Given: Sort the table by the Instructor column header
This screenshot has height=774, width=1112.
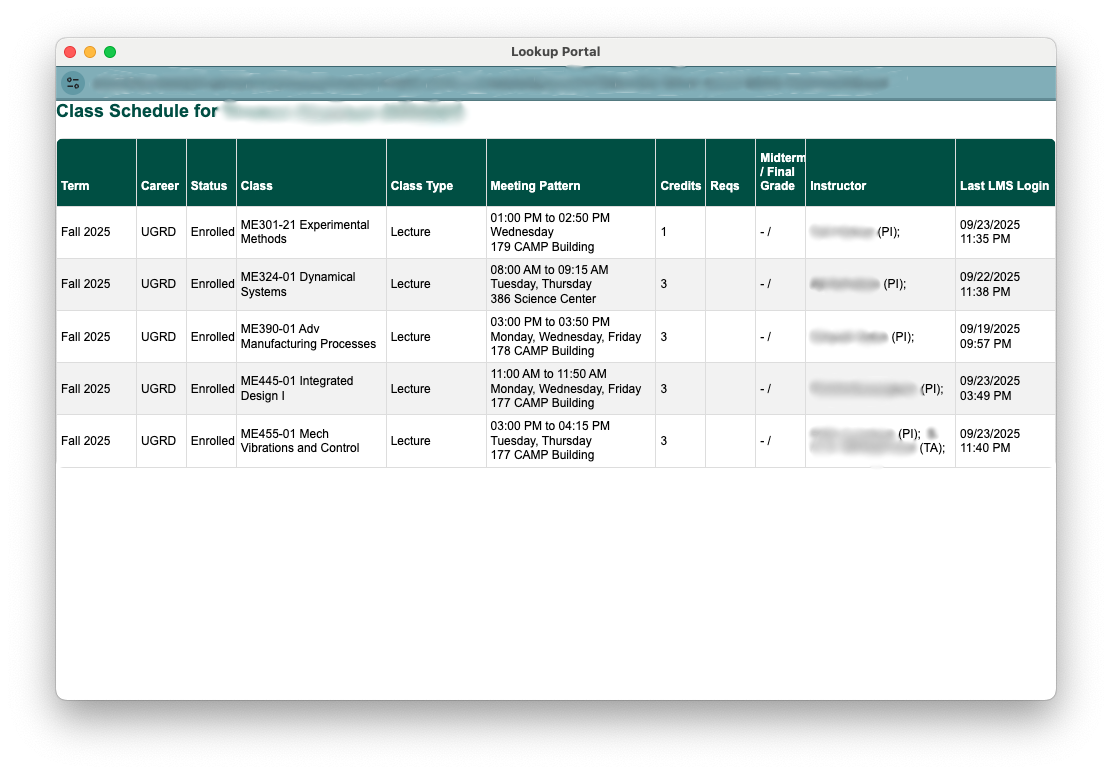Looking at the screenshot, I should pos(837,185).
